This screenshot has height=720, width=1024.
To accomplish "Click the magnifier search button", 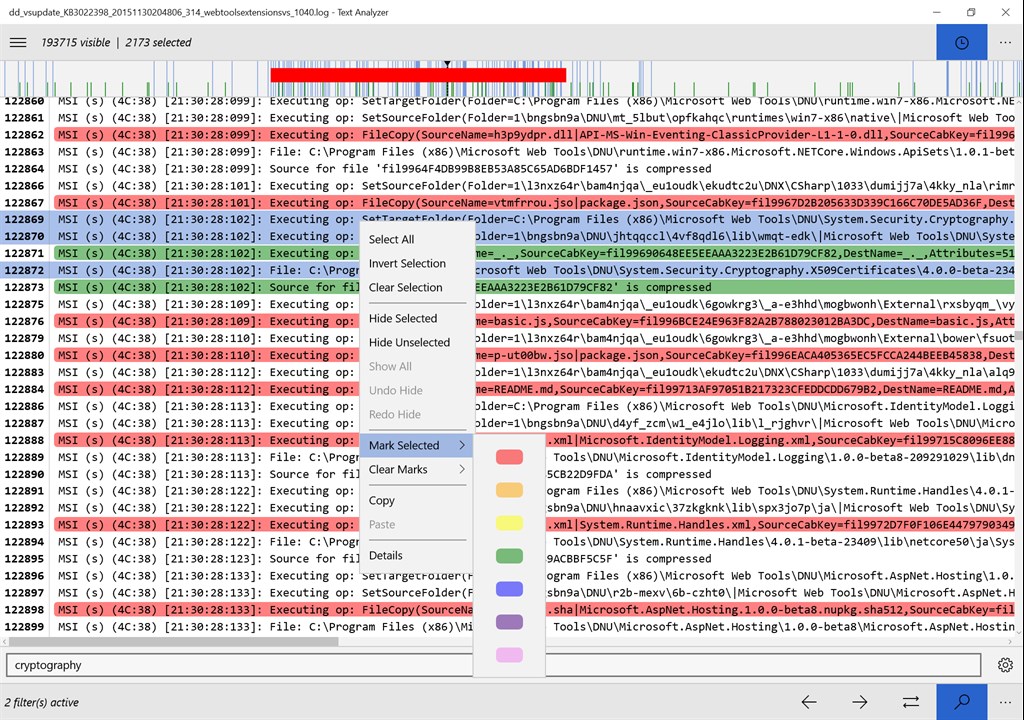I will (961, 702).
